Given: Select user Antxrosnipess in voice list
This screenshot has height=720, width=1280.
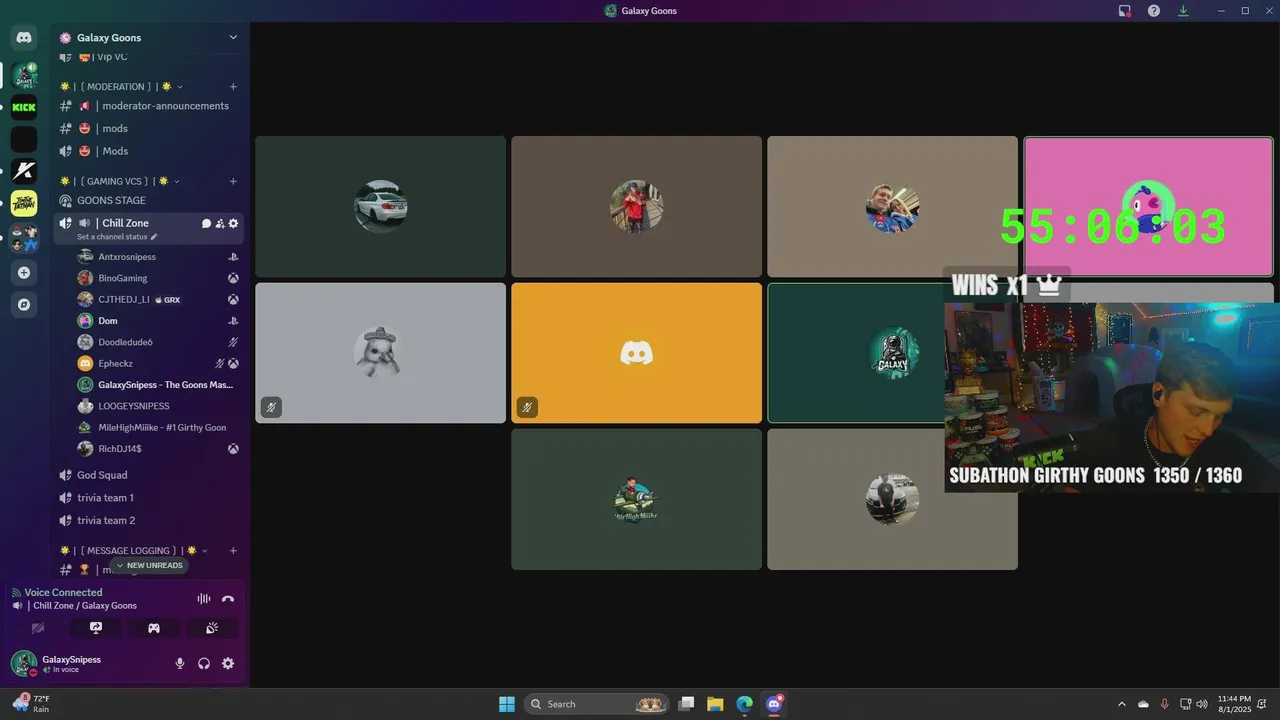Looking at the screenshot, I should pyautogui.click(x=157, y=257).
